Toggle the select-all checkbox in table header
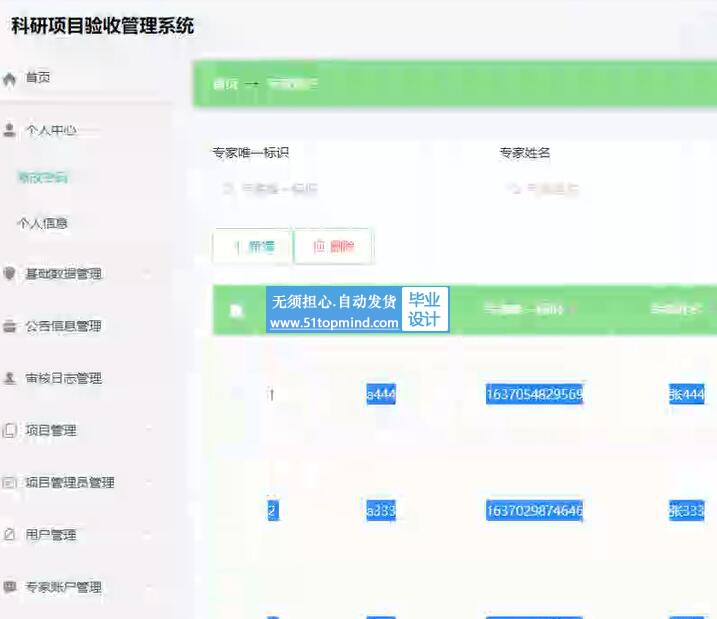This screenshot has width=717, height=619. coord(237,310)
